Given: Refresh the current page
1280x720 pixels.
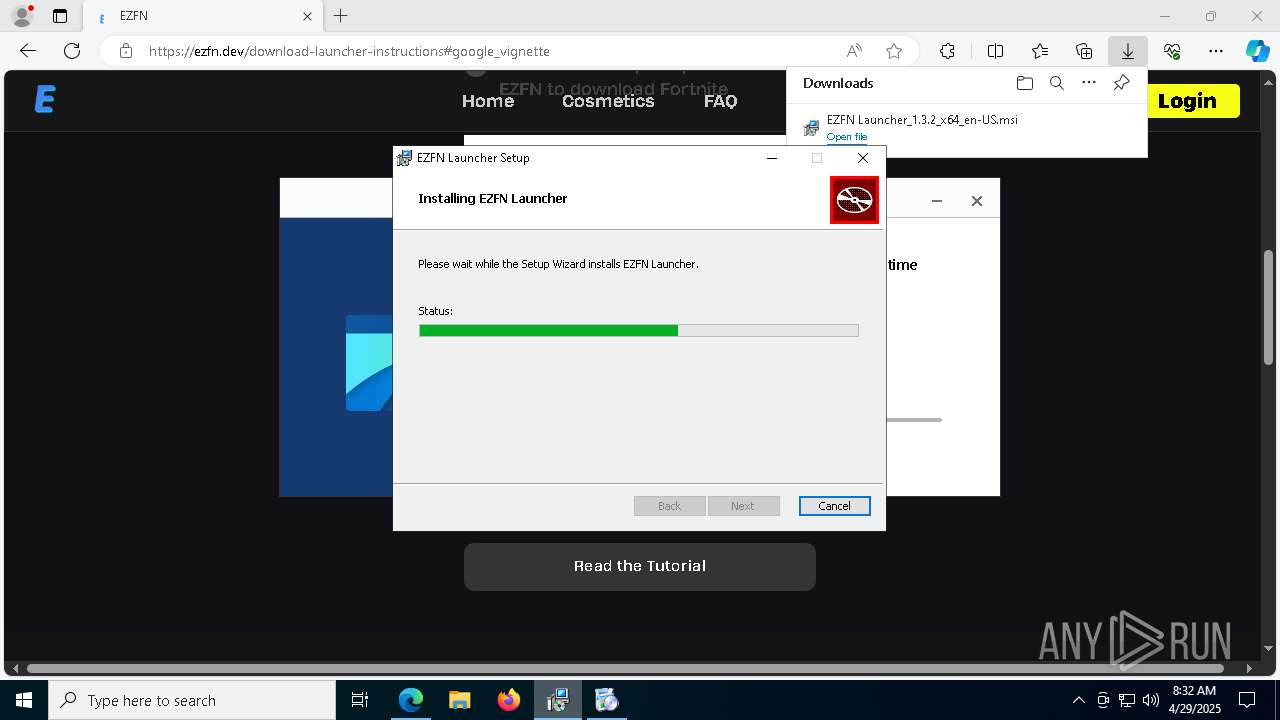Looking at the screenshot, I should (x=72, y=51).
